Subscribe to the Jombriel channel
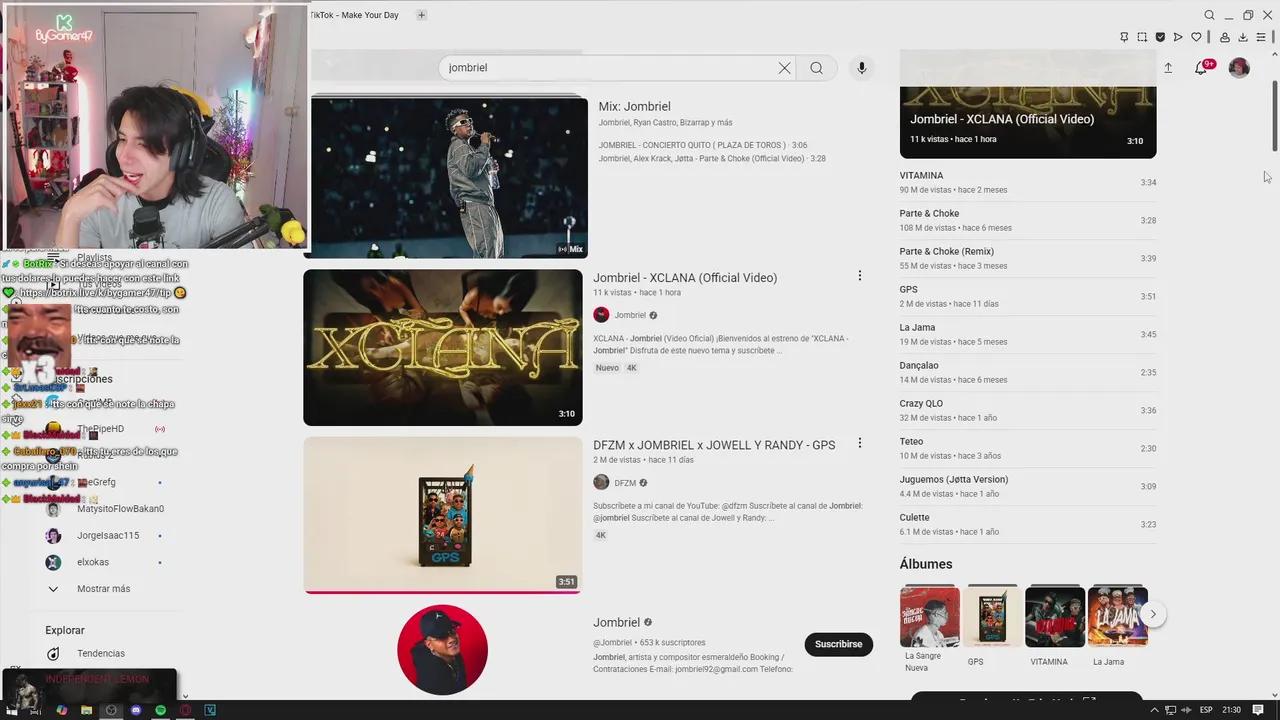The height and width of the screenshot is (720, 1280). (x=838, y=644)
